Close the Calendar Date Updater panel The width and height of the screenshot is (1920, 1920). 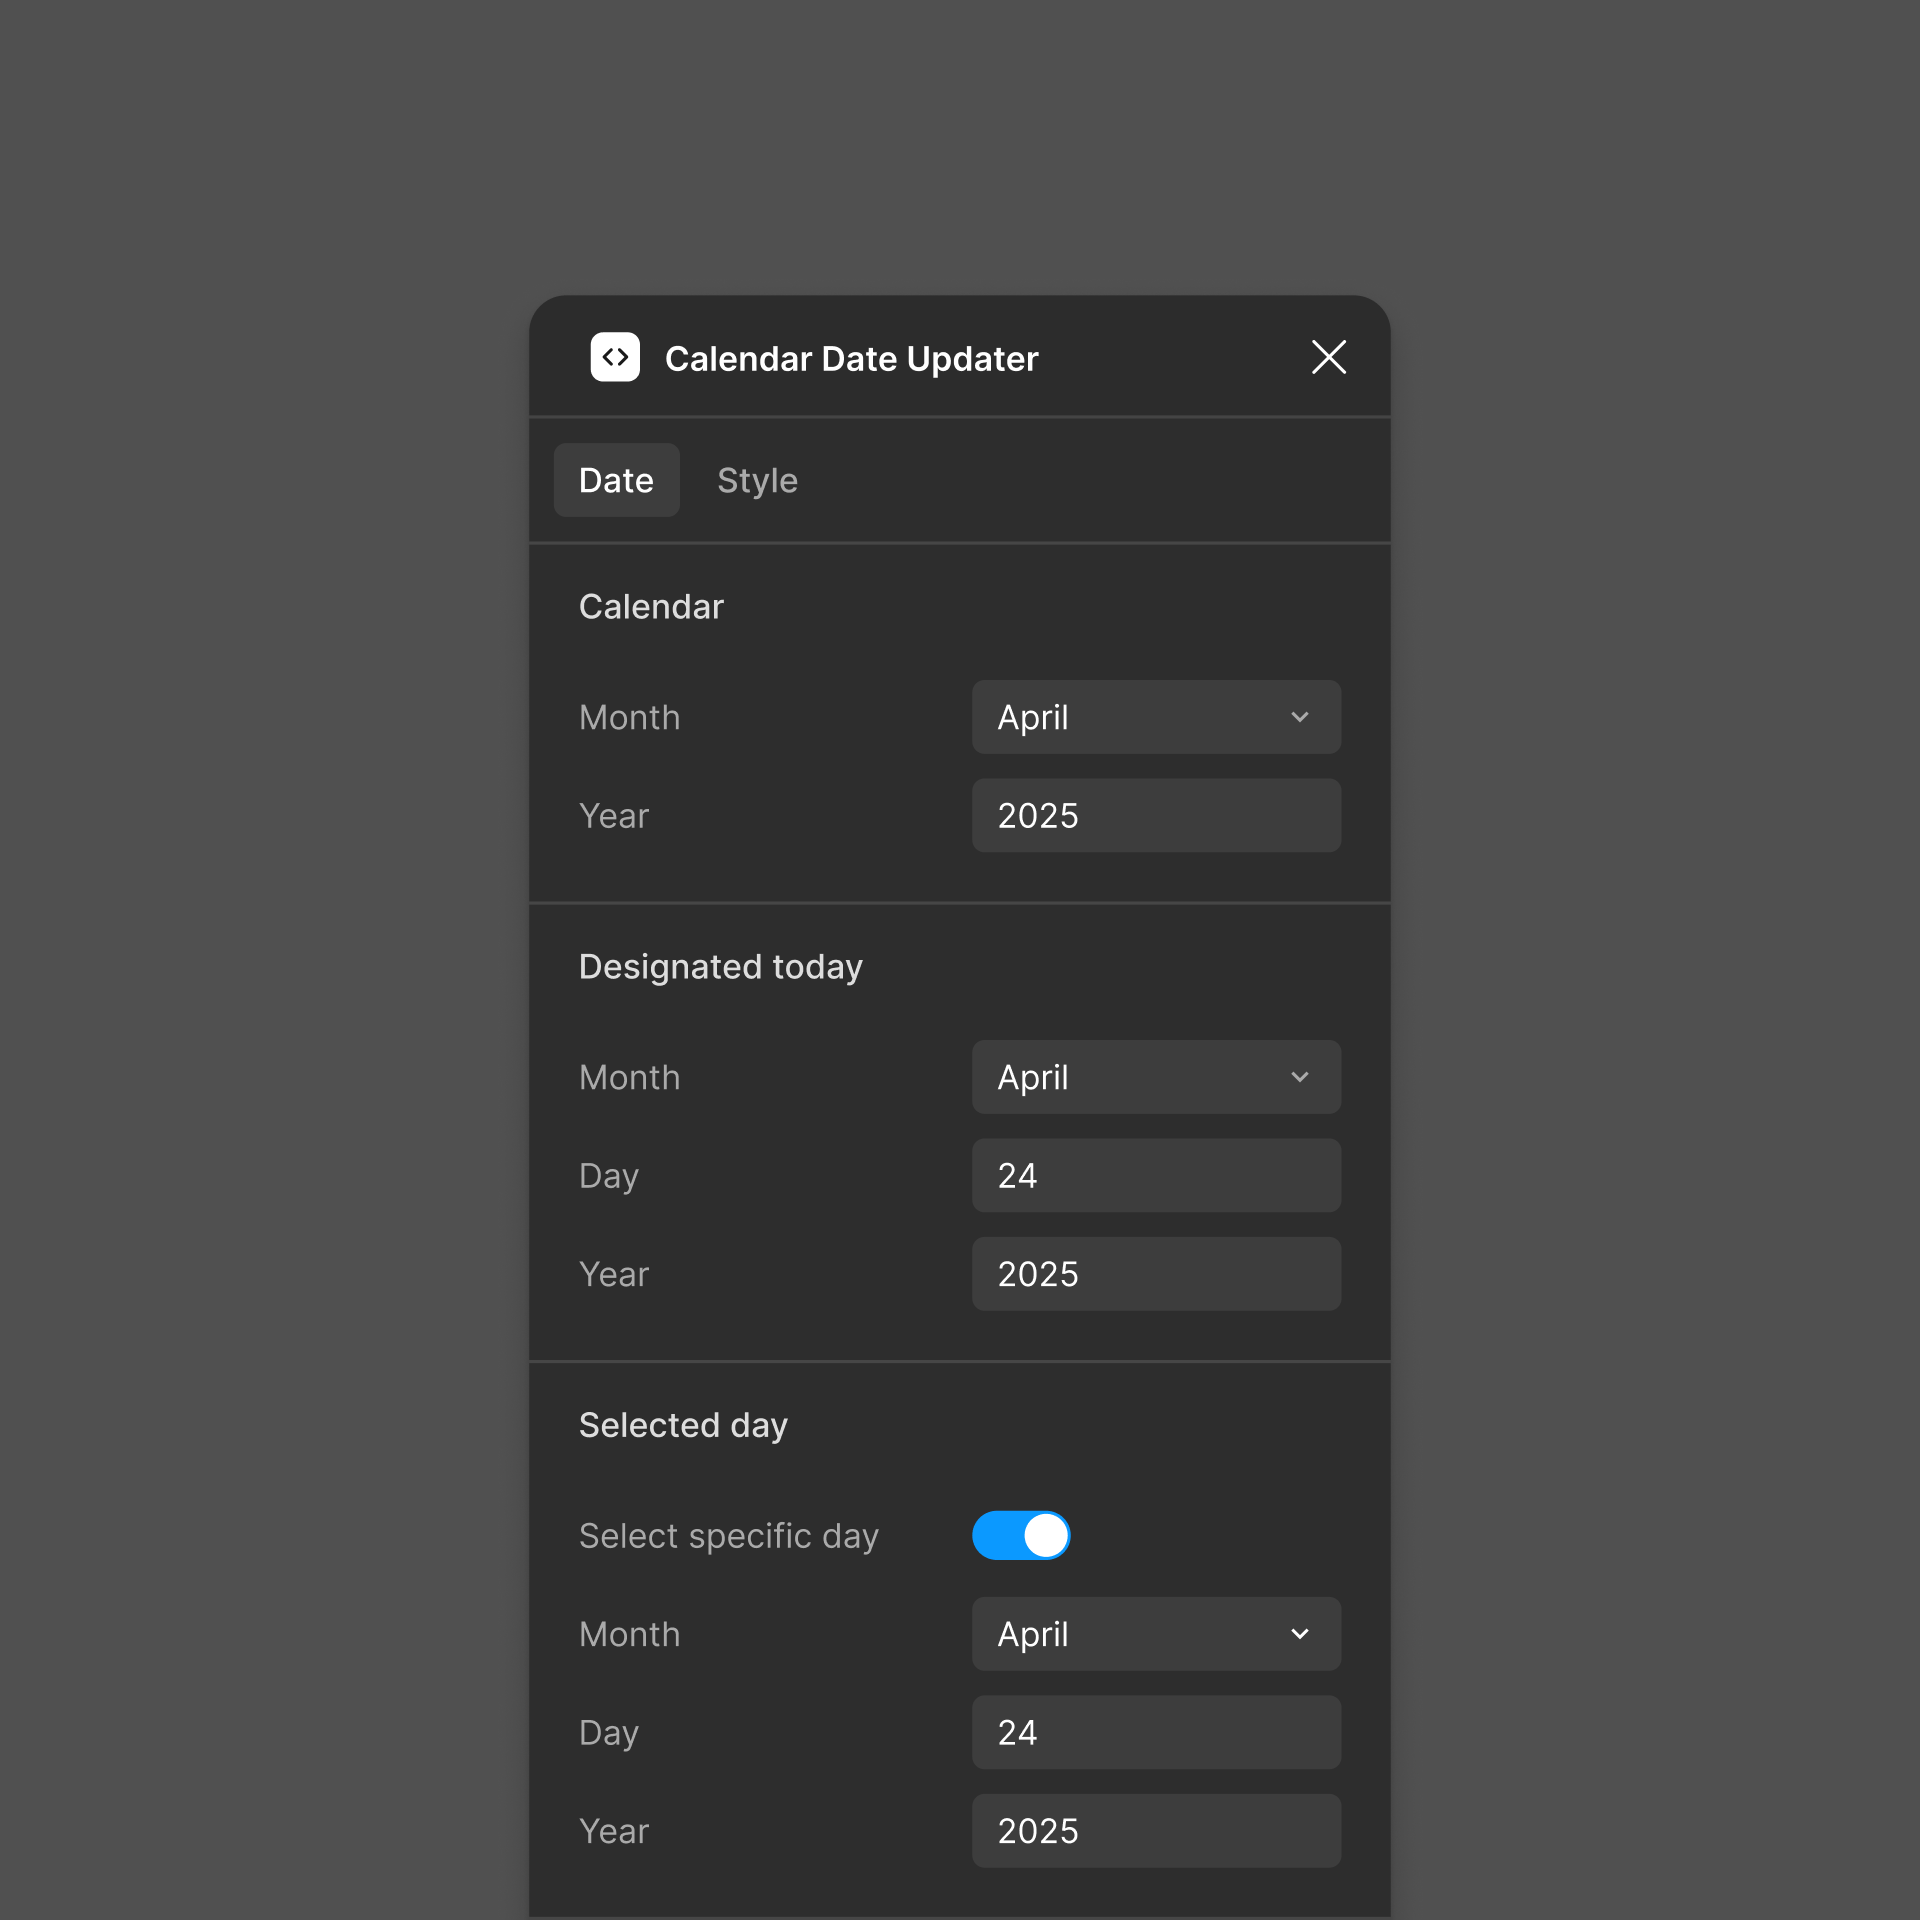[1328, 357]
